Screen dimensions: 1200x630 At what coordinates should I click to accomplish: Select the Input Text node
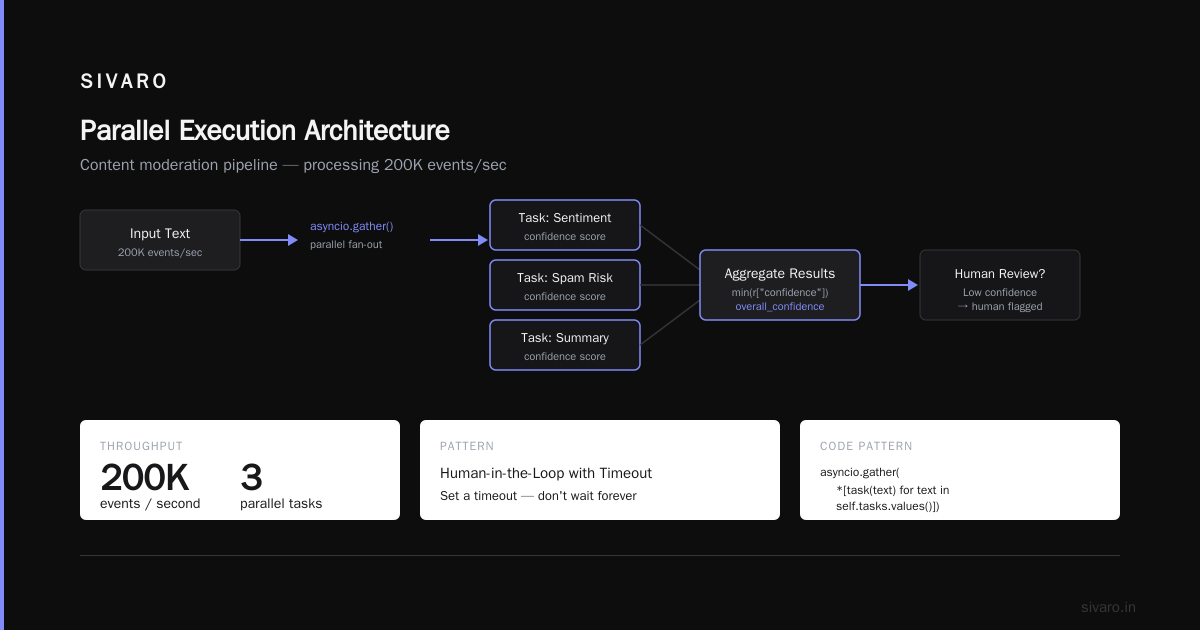point(160,240)
